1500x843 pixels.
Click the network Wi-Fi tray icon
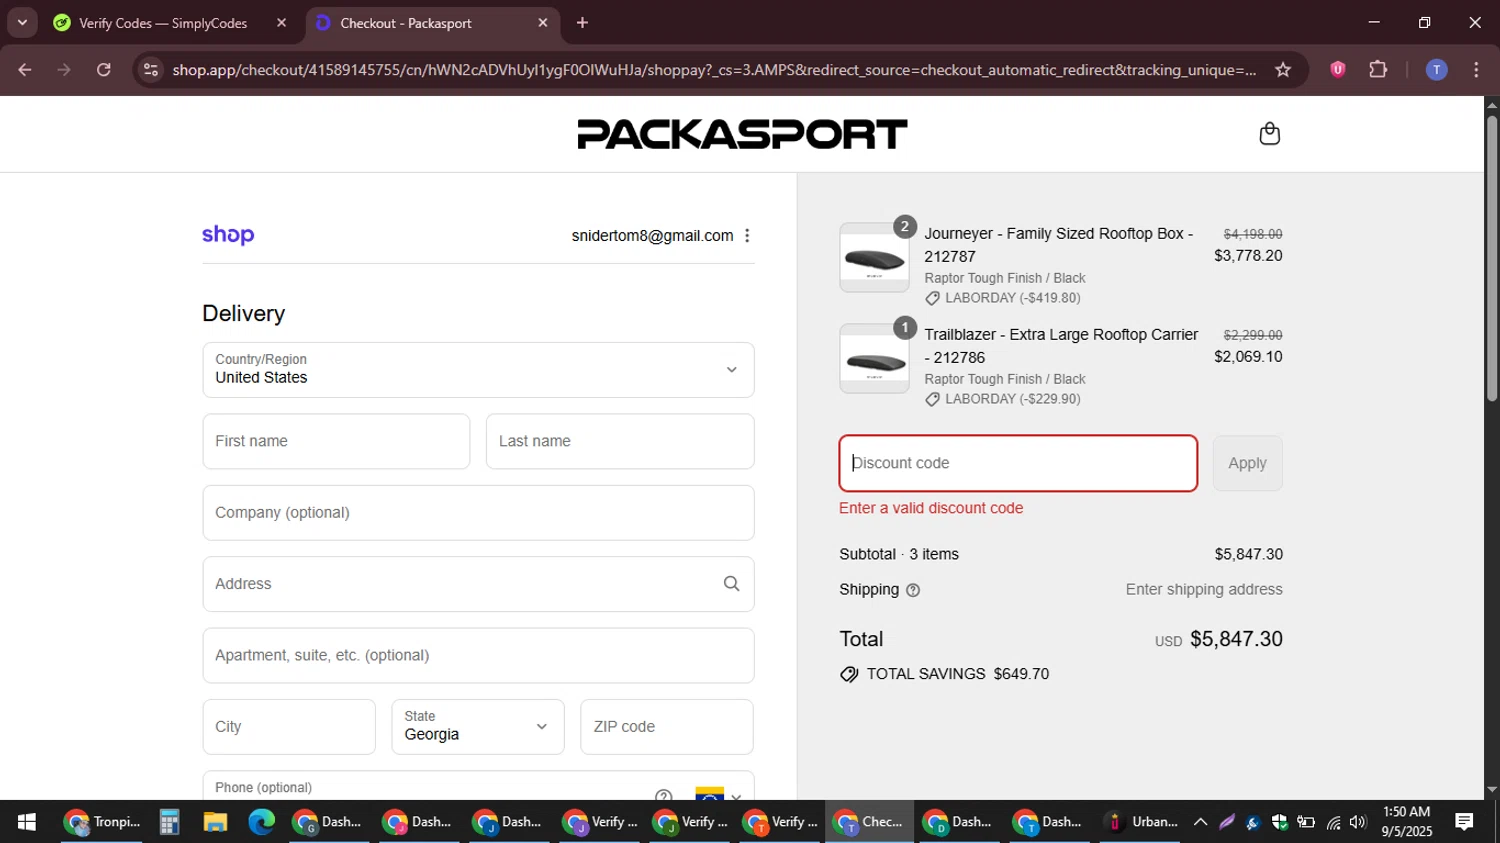click(1333, 822)
